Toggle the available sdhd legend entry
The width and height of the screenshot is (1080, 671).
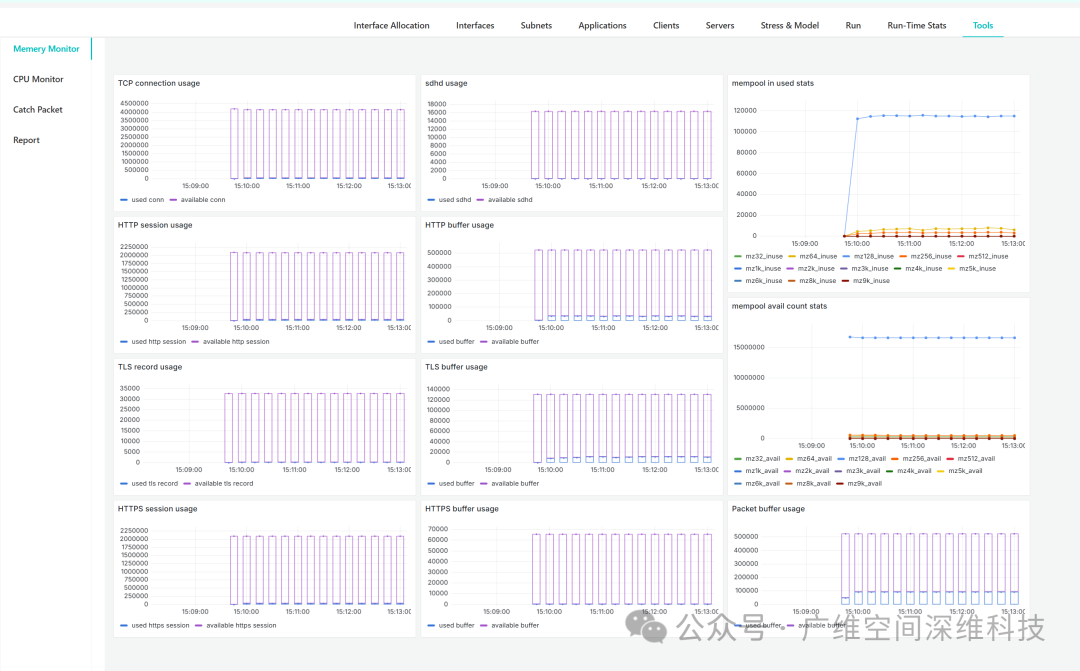pos(504,200)
